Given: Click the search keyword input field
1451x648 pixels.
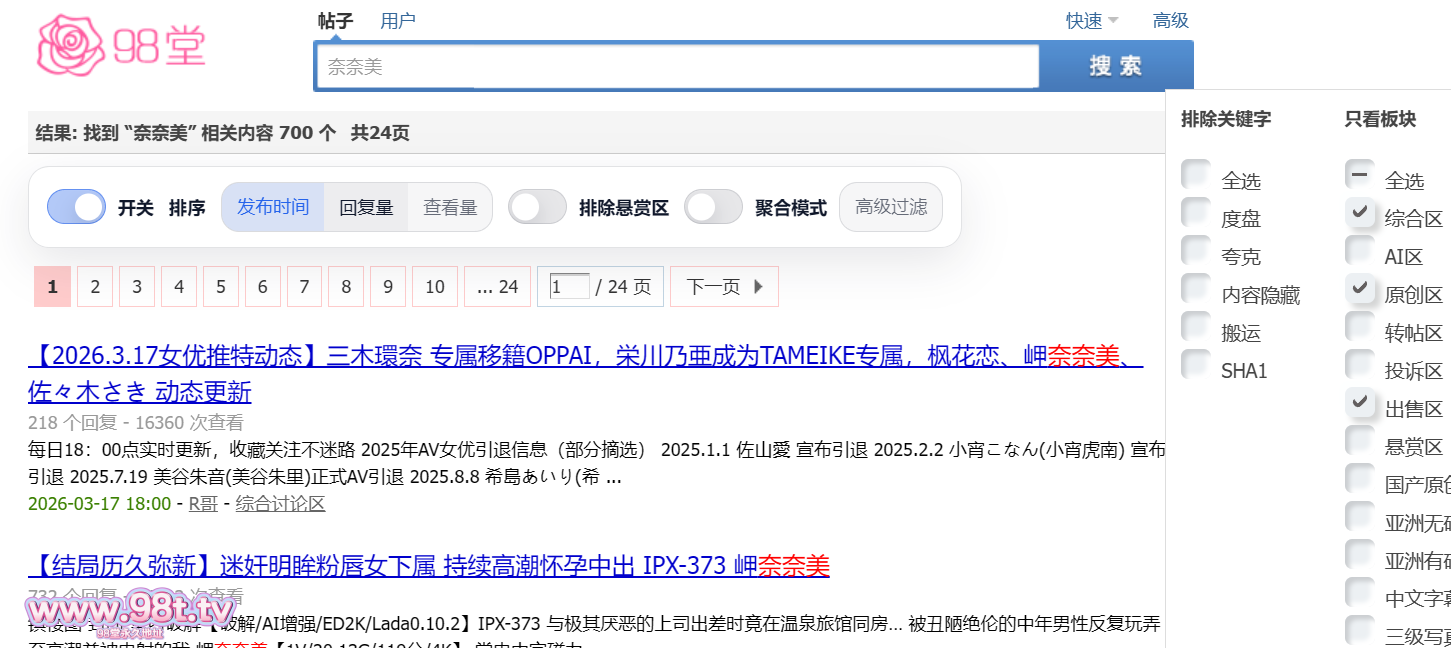Looking at the screenshot, I should coord(678,67).
